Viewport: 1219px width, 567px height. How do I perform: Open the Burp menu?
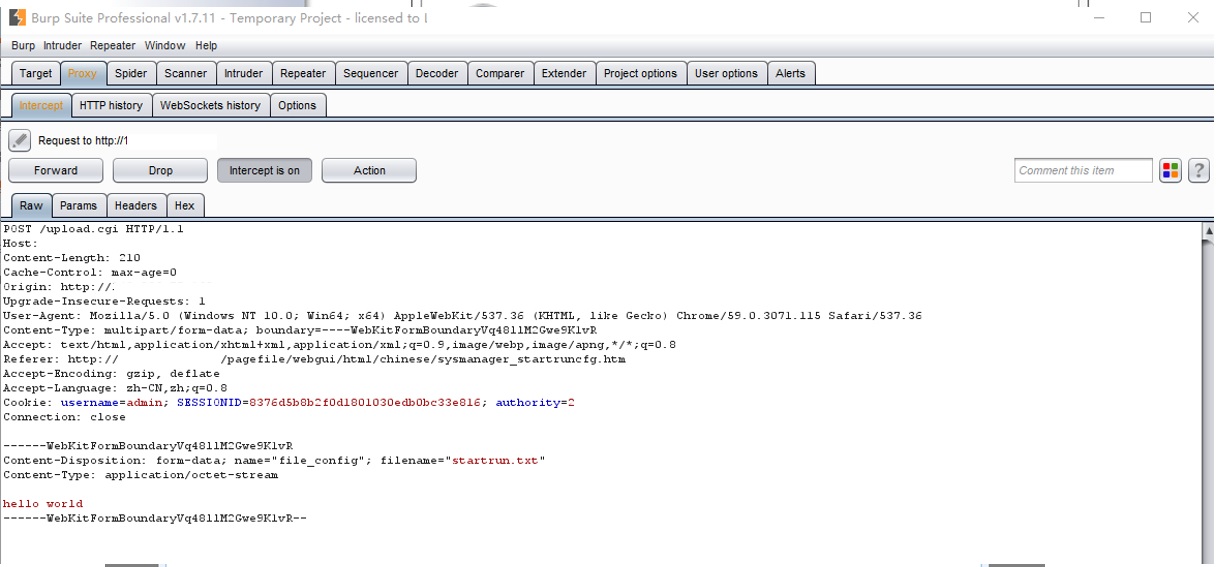pos(23,46)
